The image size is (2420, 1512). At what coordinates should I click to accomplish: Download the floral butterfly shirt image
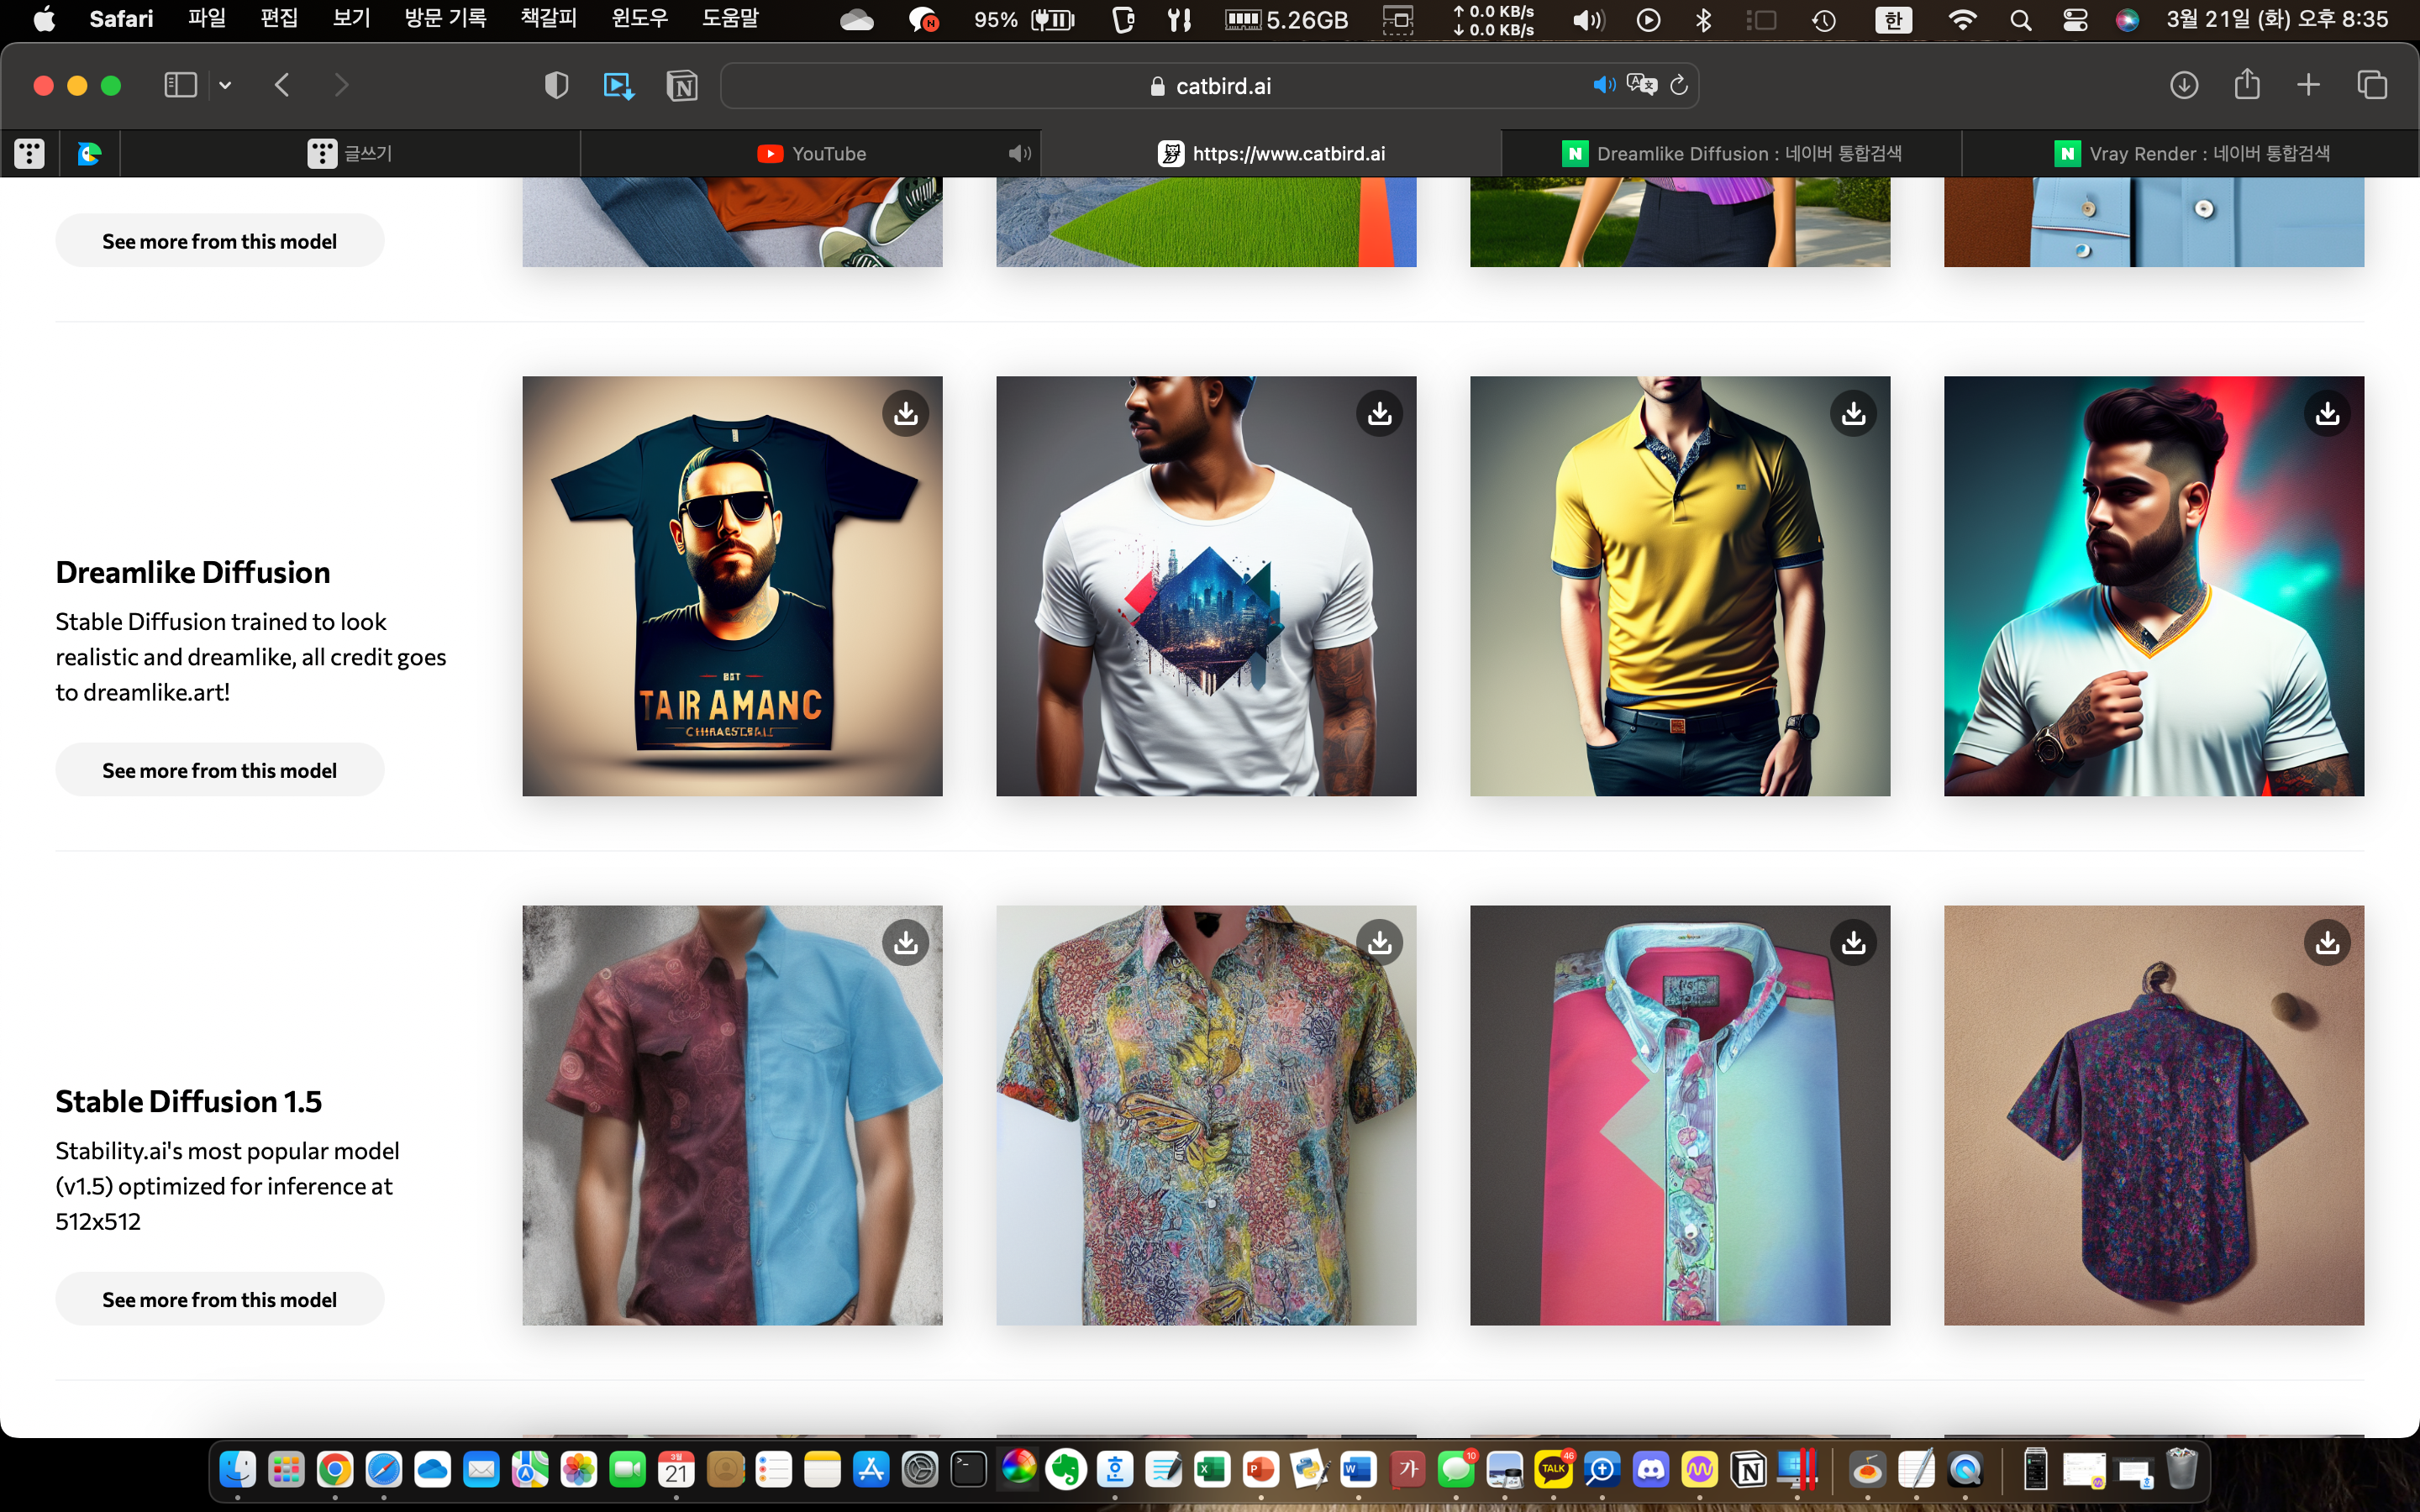[1379, 942]
